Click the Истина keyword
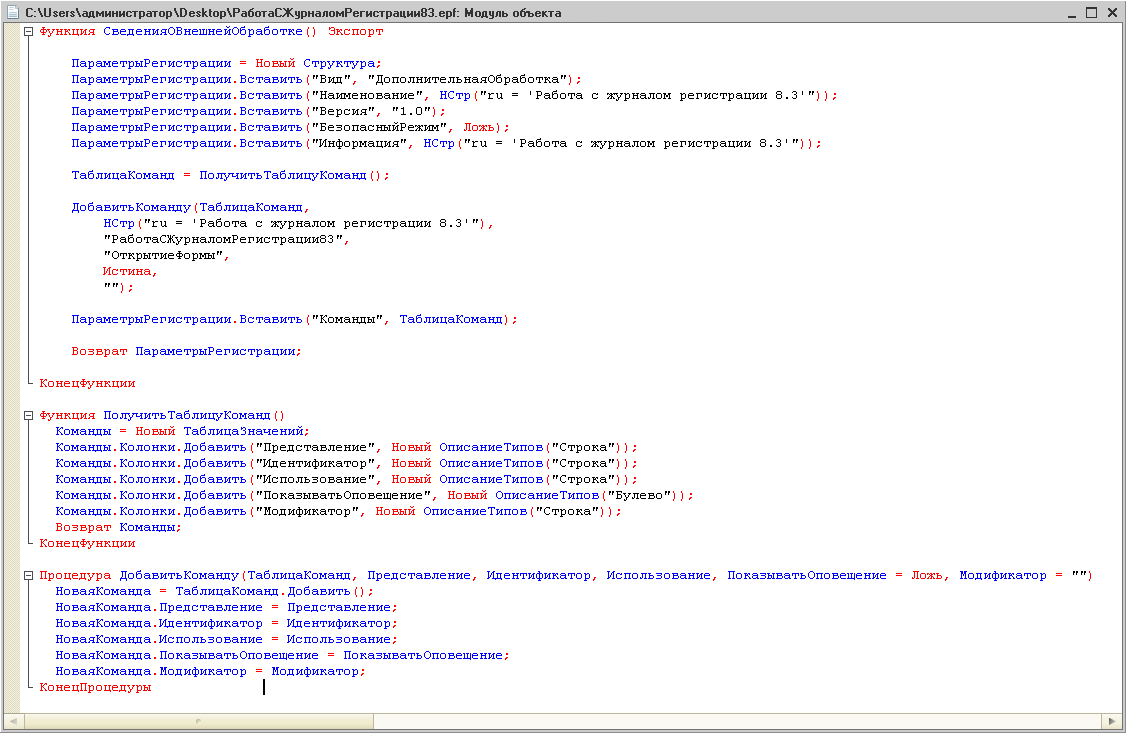 pyautogui.click(x=127, y=271)
